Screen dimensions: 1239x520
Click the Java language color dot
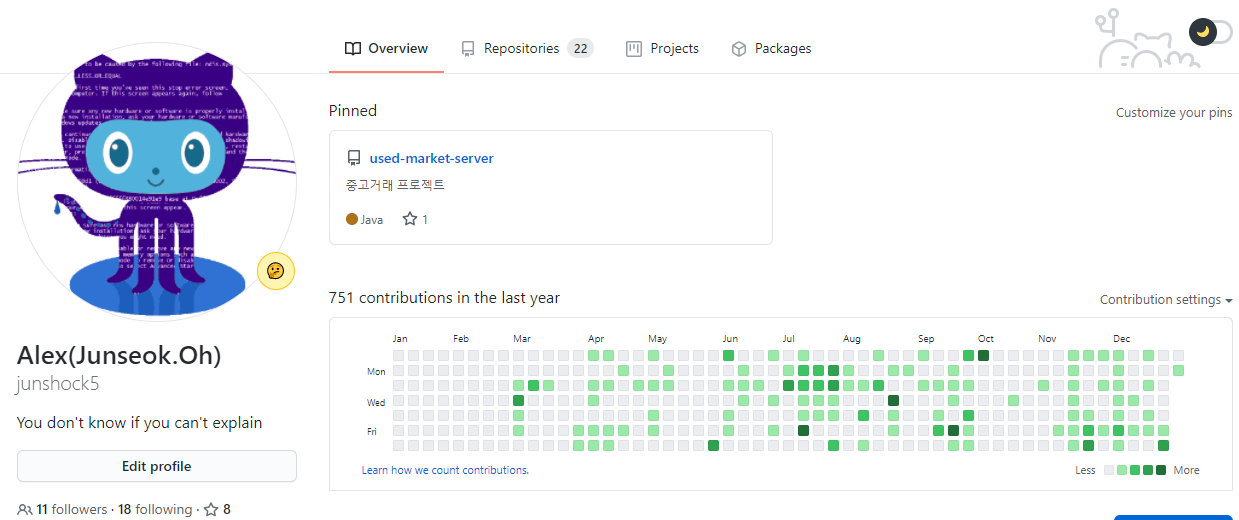pyautogui.click(x=351, y=219)
